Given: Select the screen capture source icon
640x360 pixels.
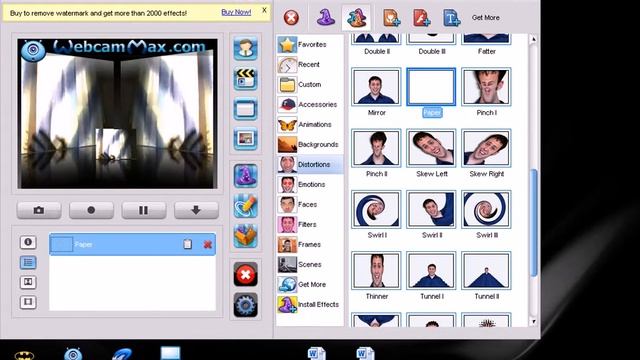Looking at the screenshot, I should pos(245,109).
